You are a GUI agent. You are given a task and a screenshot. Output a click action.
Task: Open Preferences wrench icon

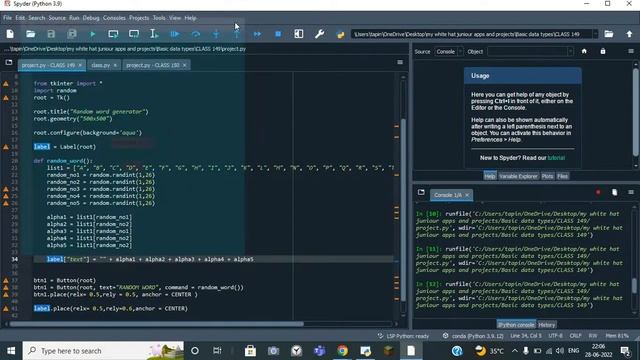(x=320, y=34)
